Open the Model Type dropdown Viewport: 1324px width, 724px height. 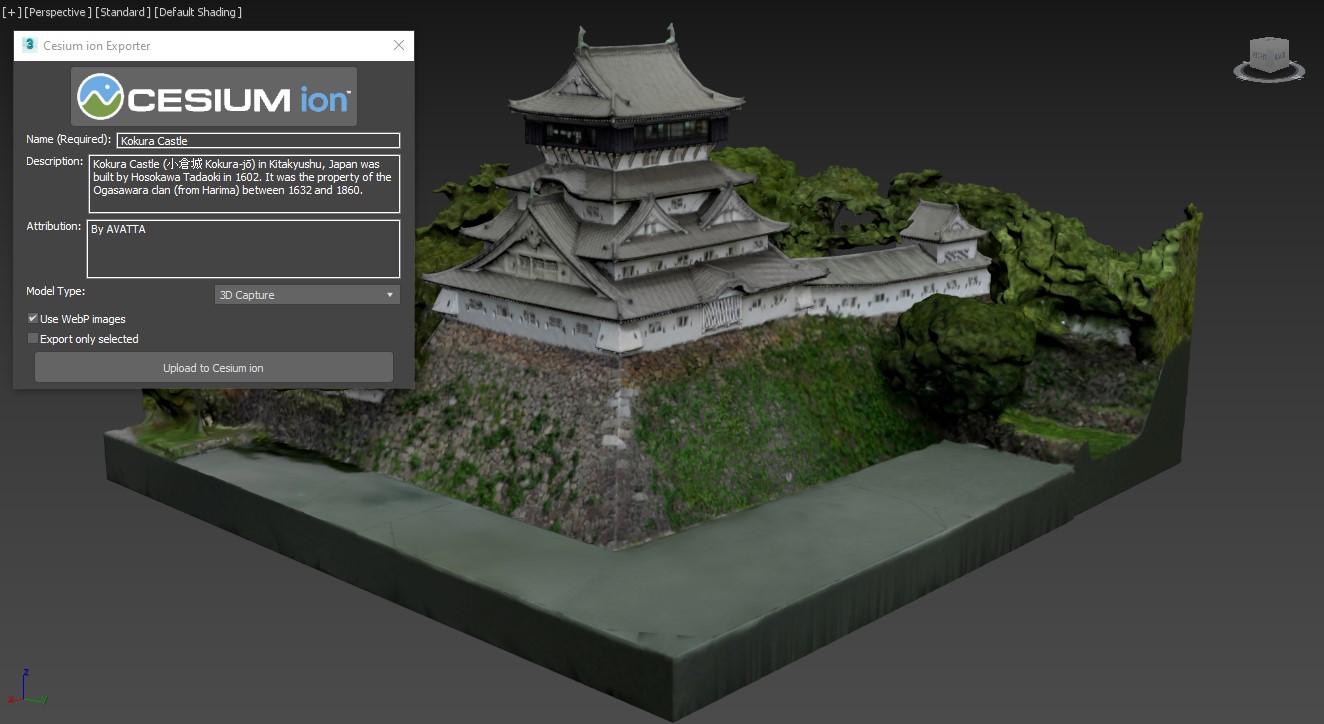pos(307,295)
